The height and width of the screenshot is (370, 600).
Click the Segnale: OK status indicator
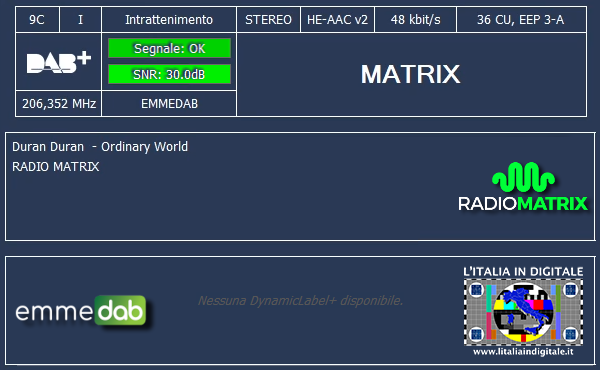click(x=169, y=48)
